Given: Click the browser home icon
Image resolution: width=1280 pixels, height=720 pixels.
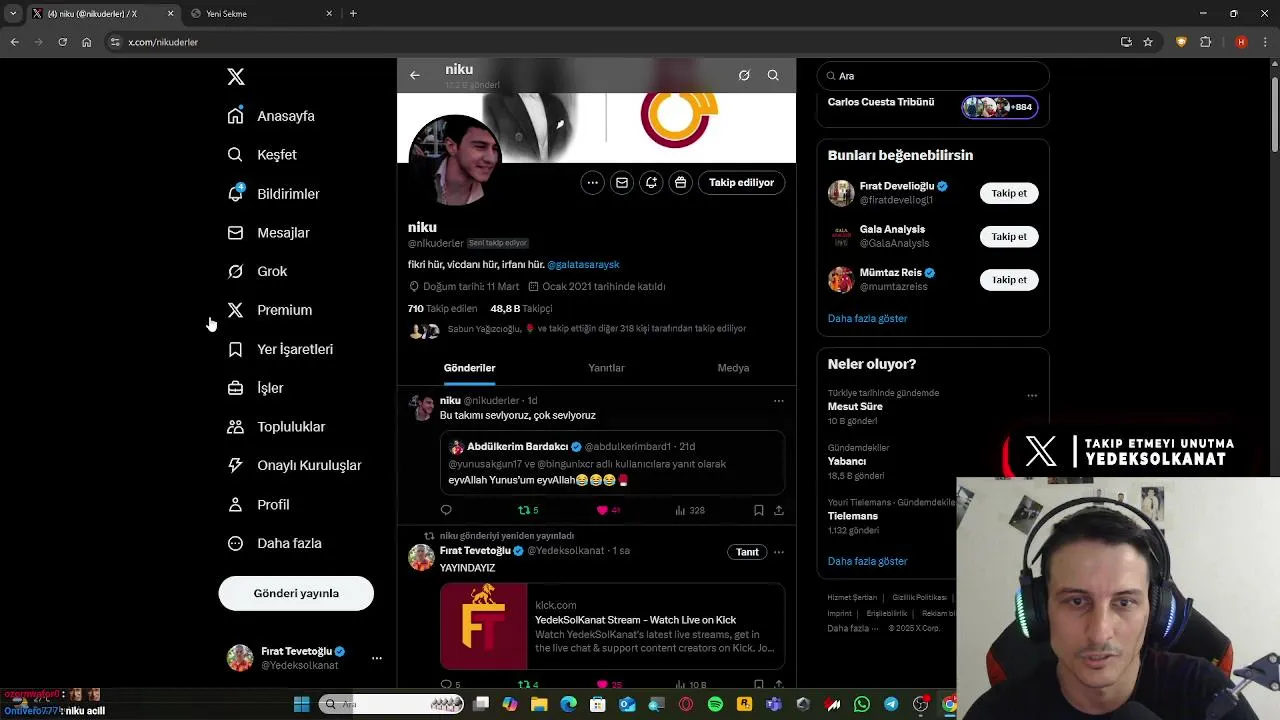Looking at the screenshot, I should click(x=87, y=42).
